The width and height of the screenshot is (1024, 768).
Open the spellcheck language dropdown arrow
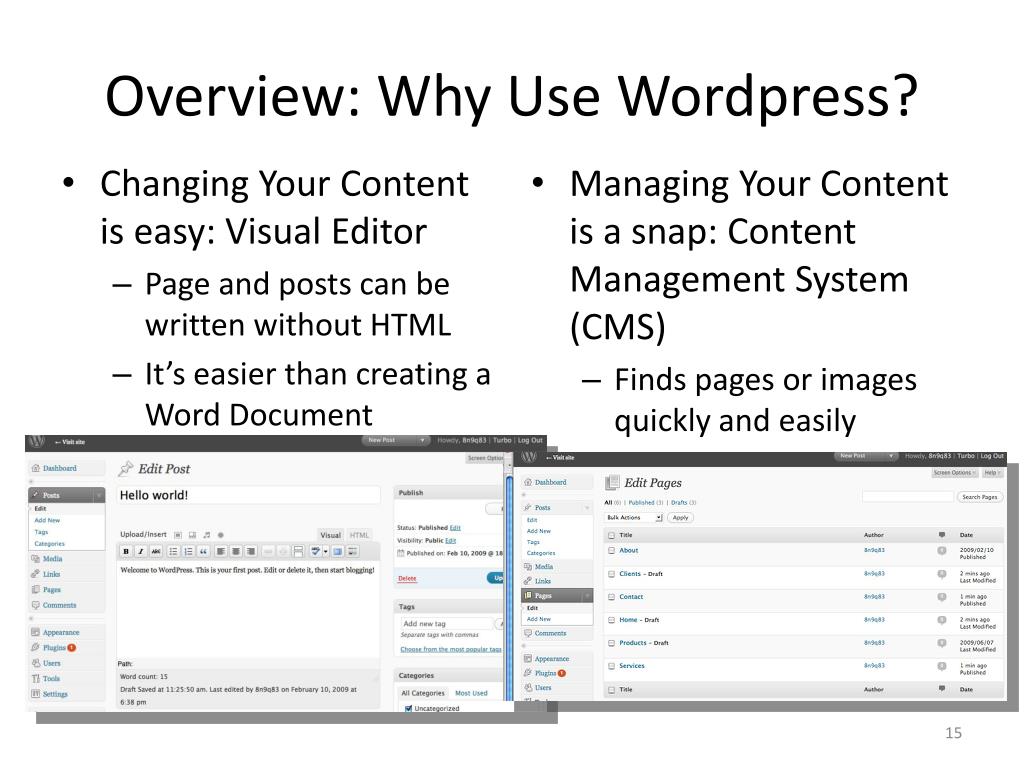tap(326, 552)
